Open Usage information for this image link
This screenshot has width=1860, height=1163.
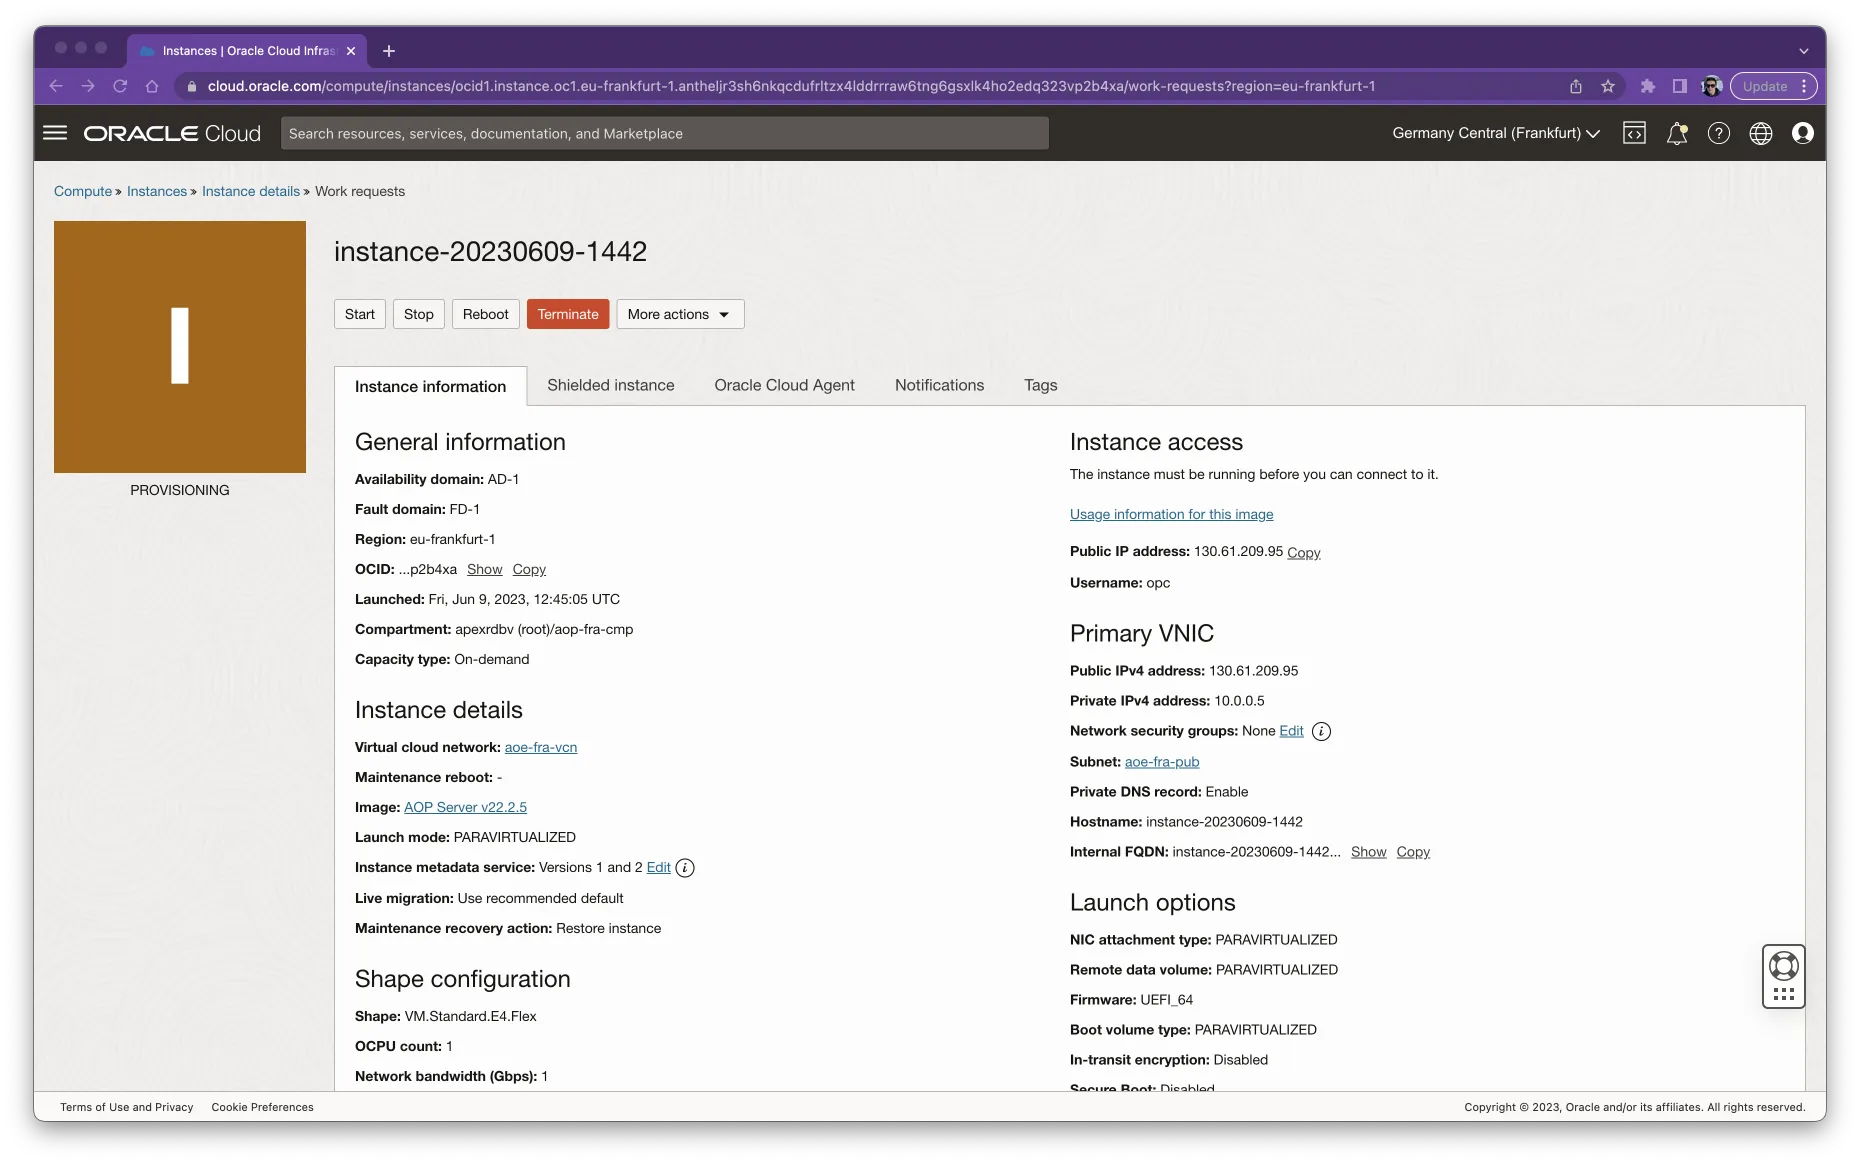point(1171,514)
